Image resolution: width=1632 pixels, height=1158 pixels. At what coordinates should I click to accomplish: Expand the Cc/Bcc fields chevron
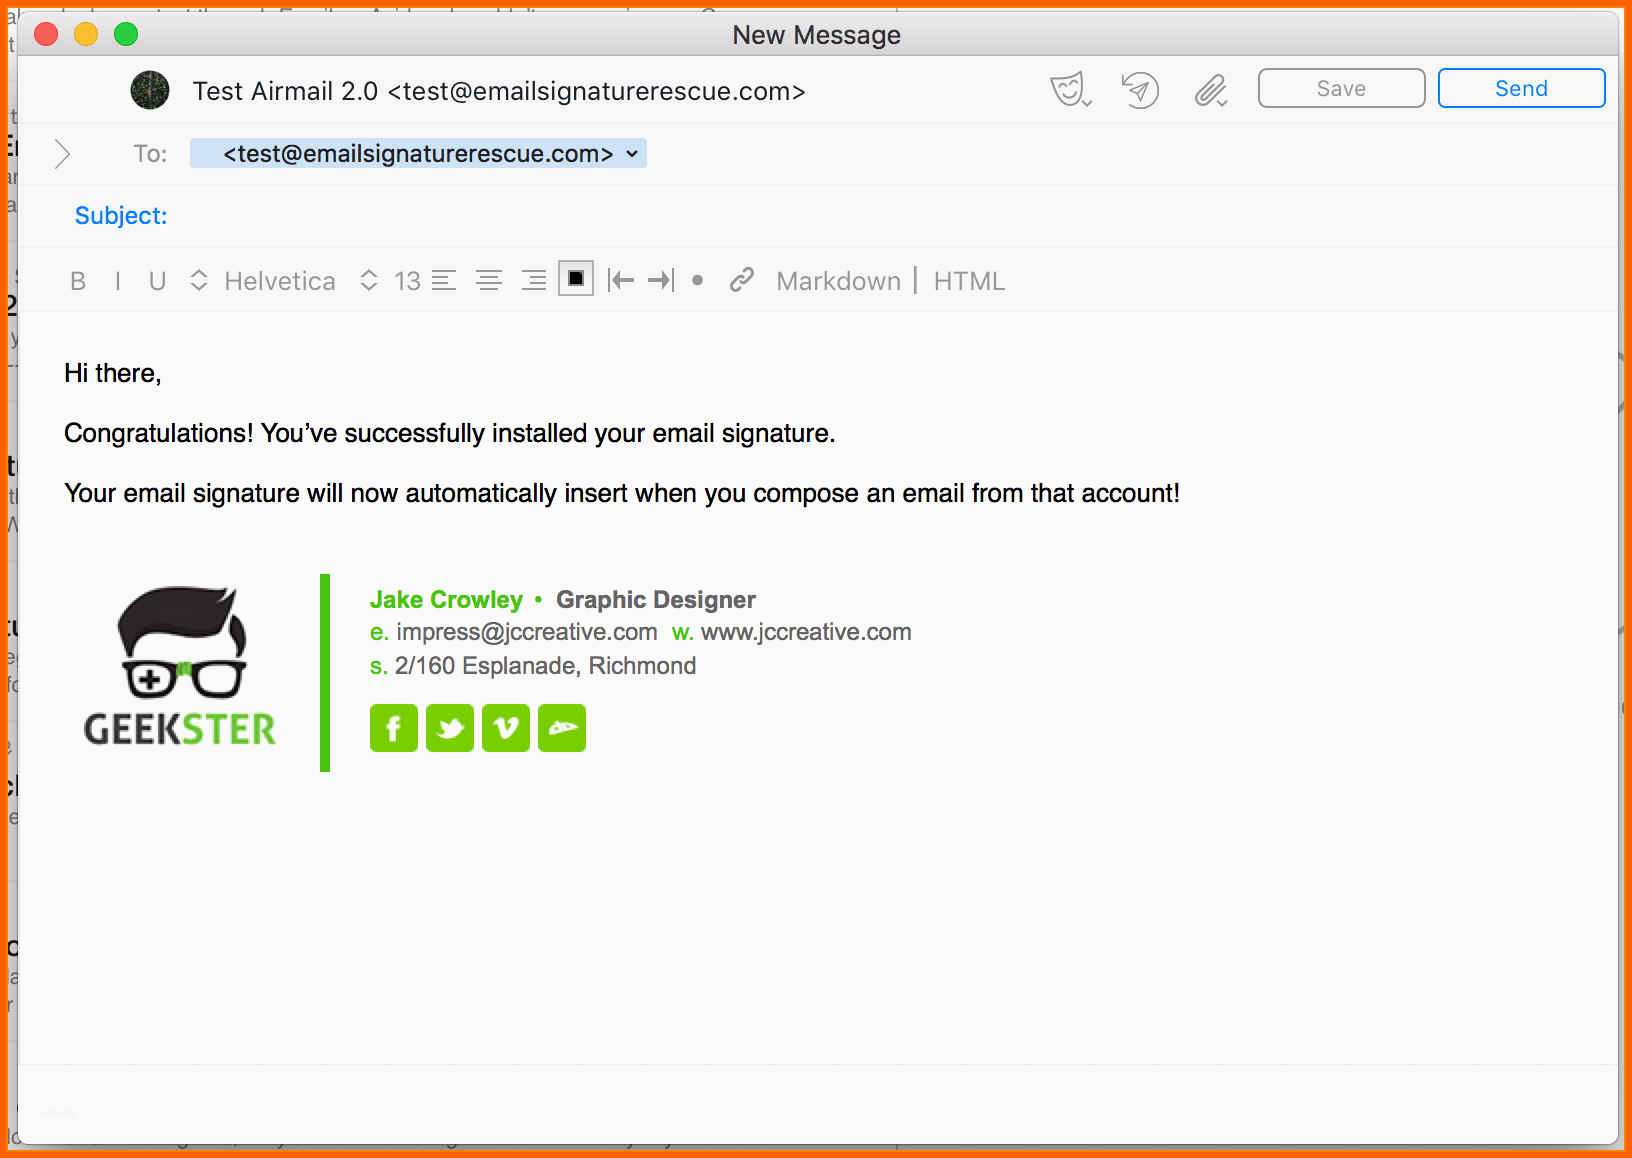62,154
